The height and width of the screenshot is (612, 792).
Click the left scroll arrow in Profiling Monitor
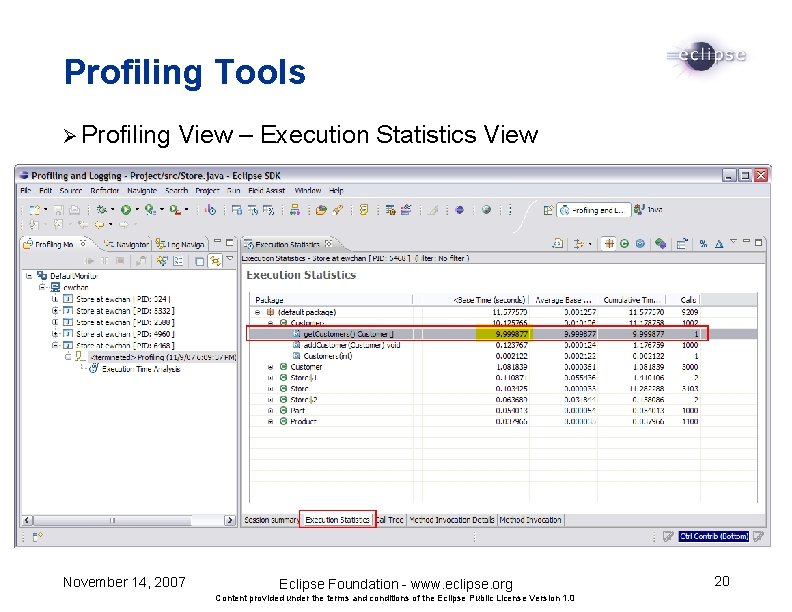tap(27, 520)
